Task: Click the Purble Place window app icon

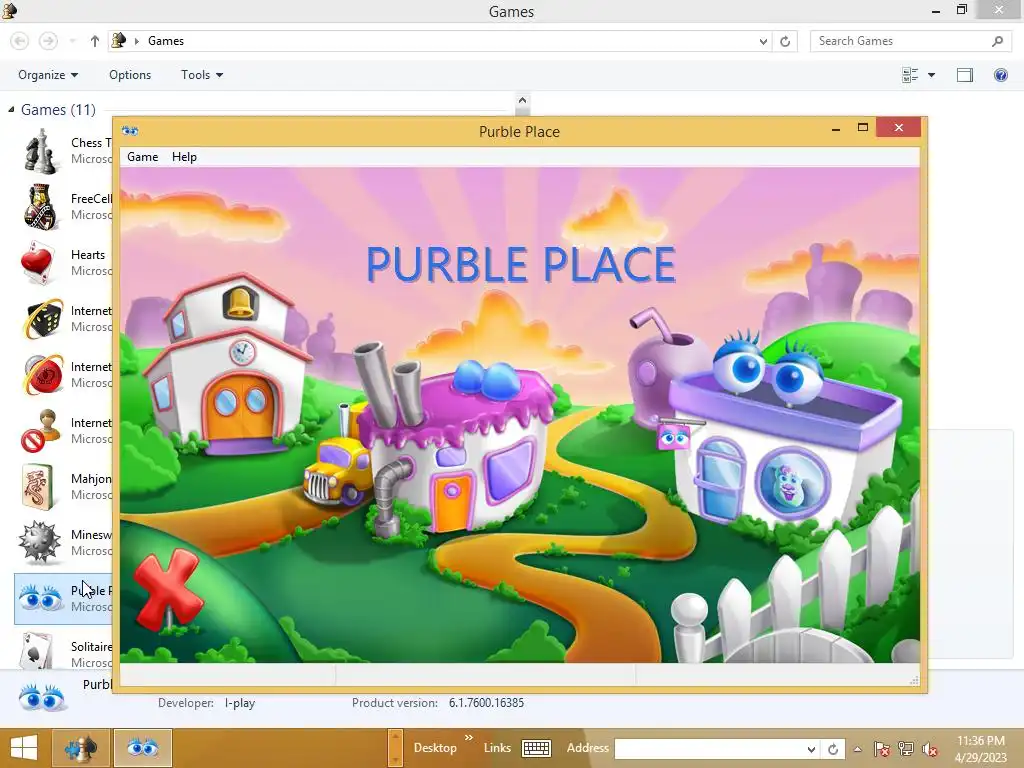Action: (x=130, y=131)
